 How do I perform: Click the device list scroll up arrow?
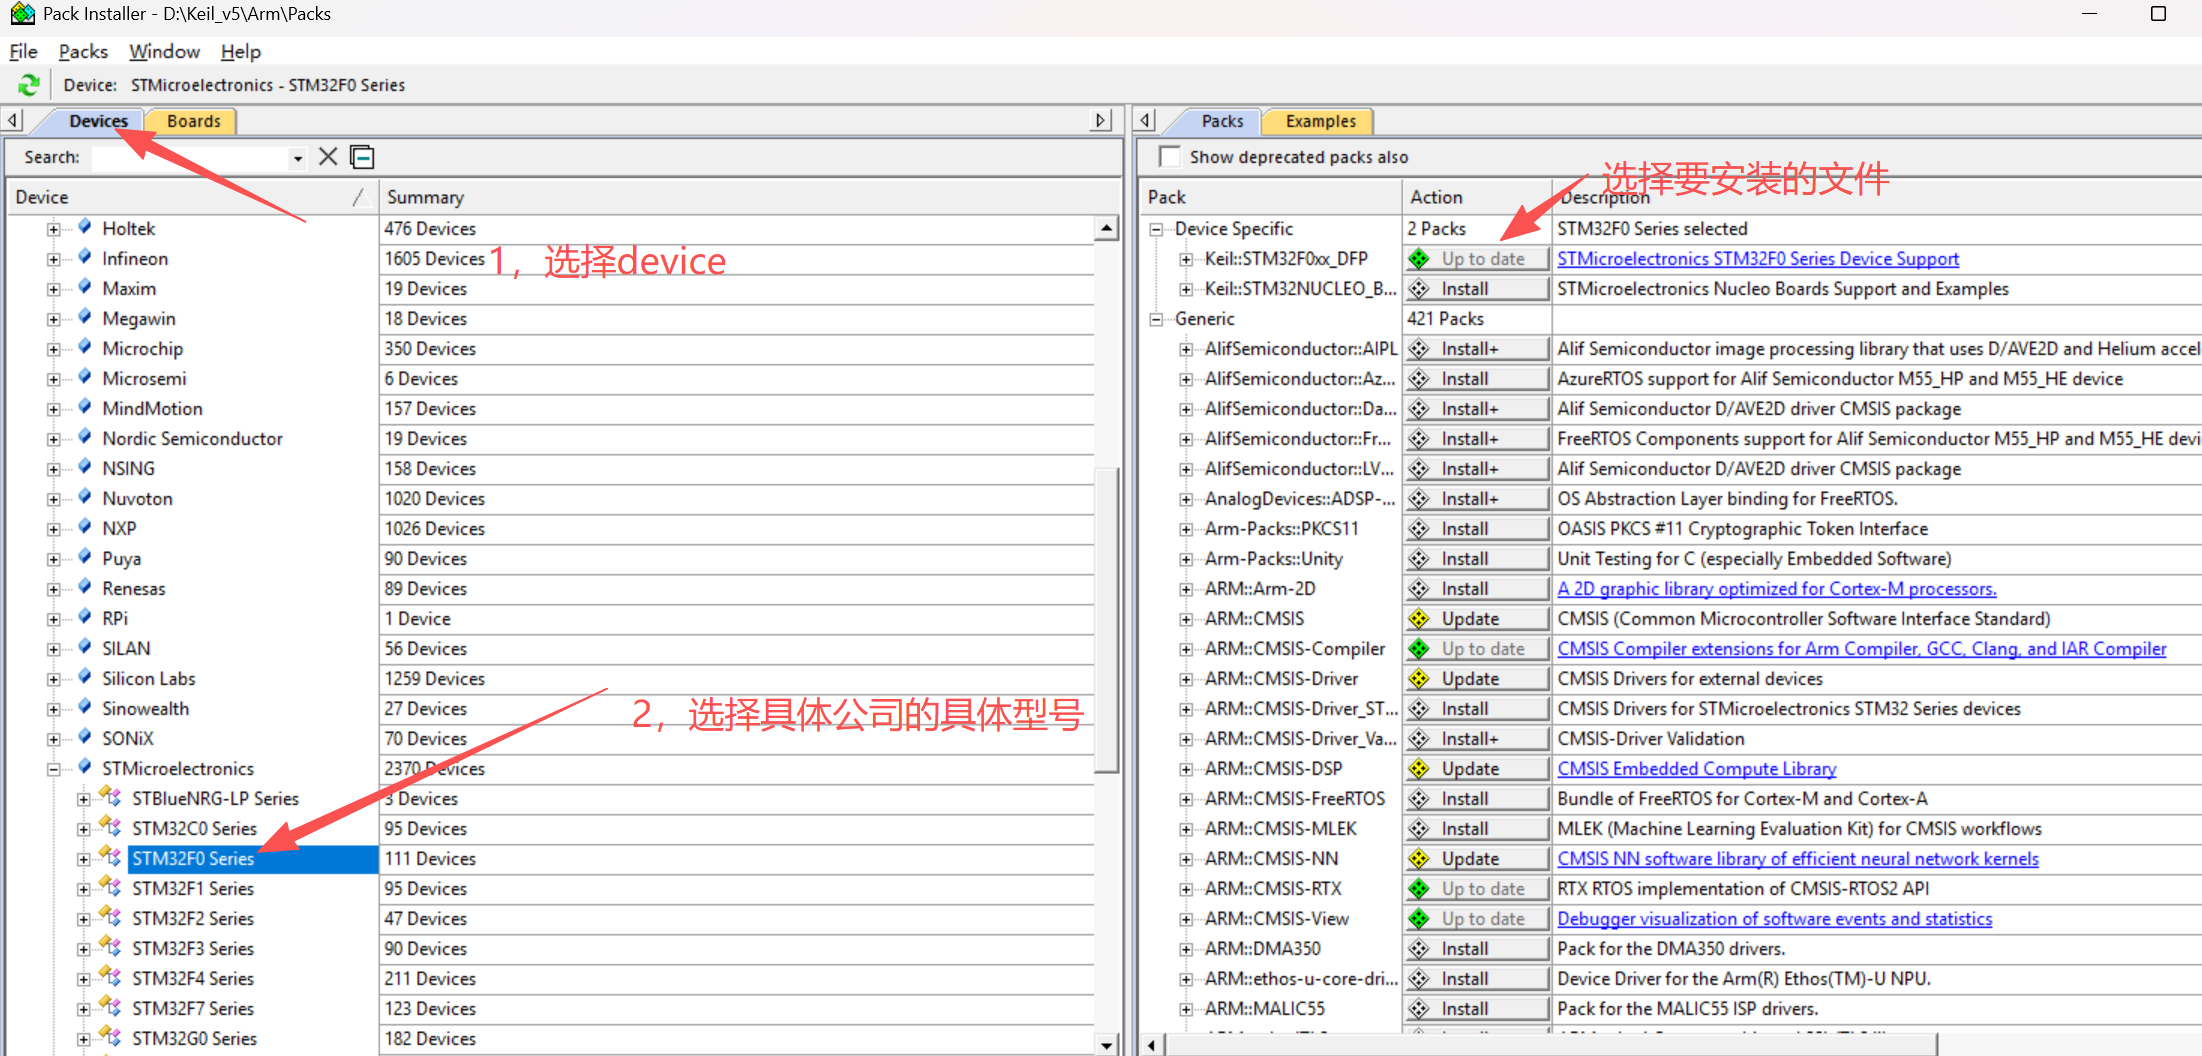(1106, 229)
